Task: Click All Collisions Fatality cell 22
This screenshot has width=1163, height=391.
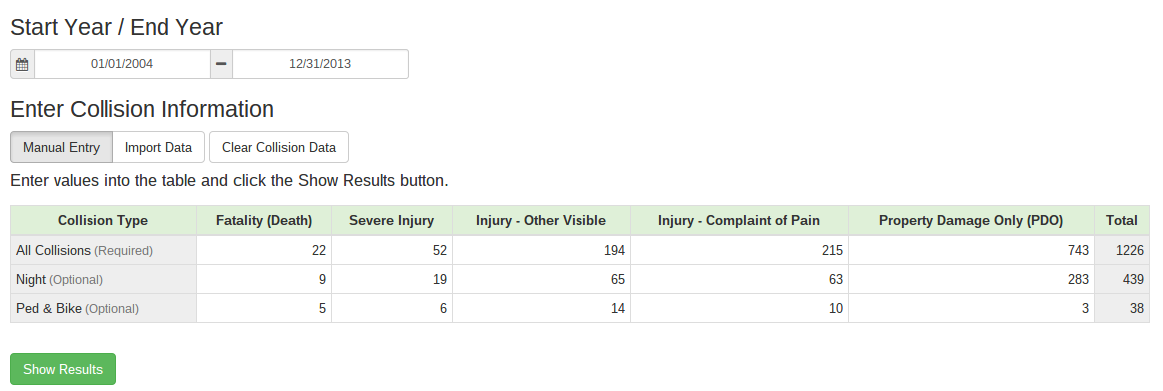Action: point(264,250)
